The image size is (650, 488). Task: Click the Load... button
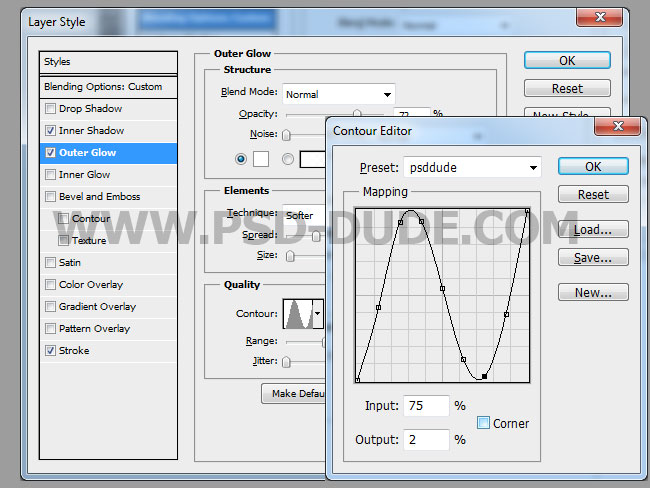593,229
